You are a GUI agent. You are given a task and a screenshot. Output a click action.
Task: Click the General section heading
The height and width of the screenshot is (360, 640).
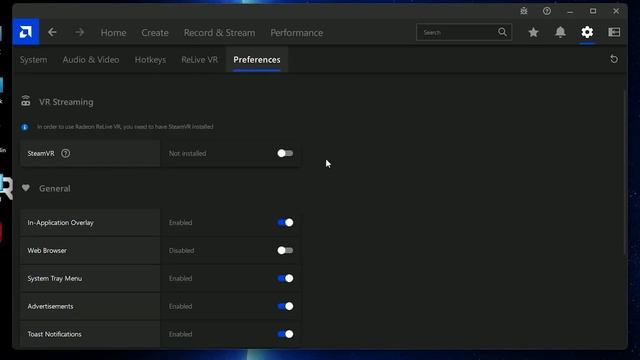point(55,189)
